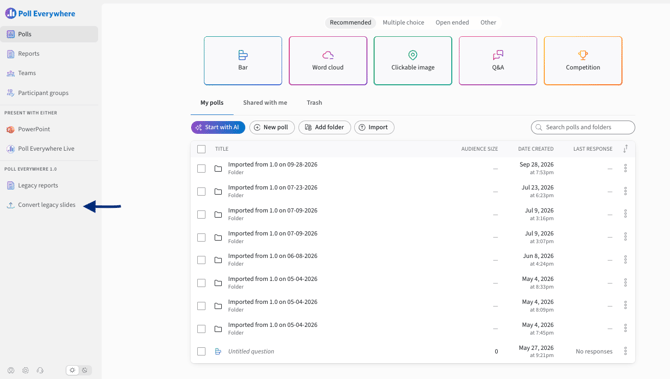670x379 pixels.
Task: Open the Trash tab
Action: (314, 103)
